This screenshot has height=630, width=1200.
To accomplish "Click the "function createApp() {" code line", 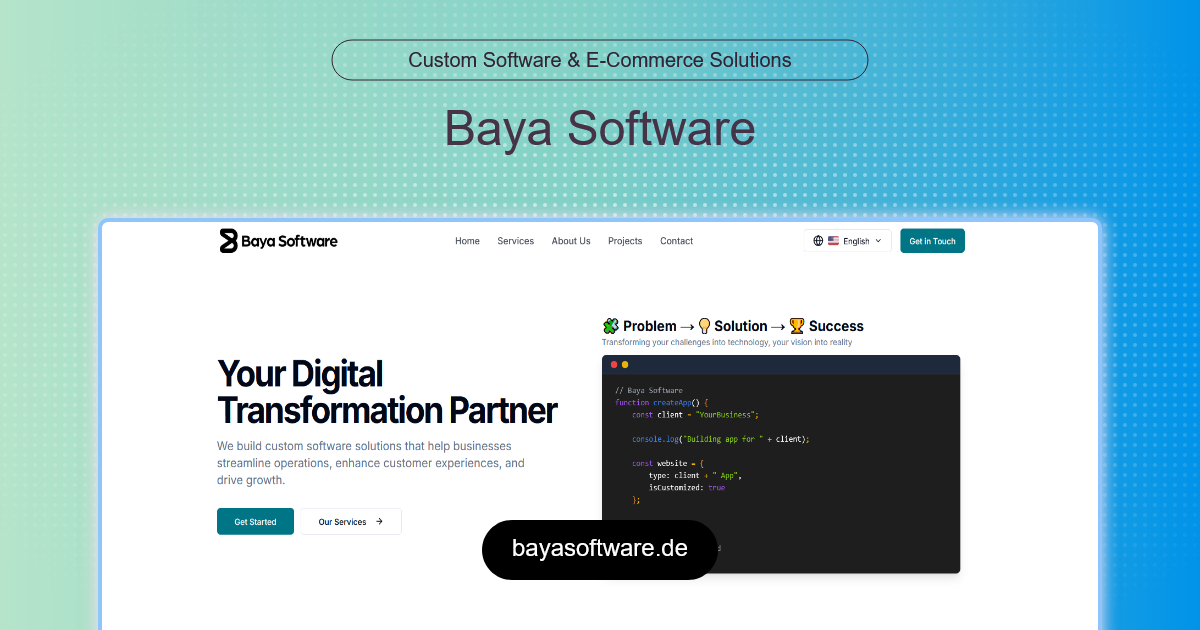I will coord(661,402).
